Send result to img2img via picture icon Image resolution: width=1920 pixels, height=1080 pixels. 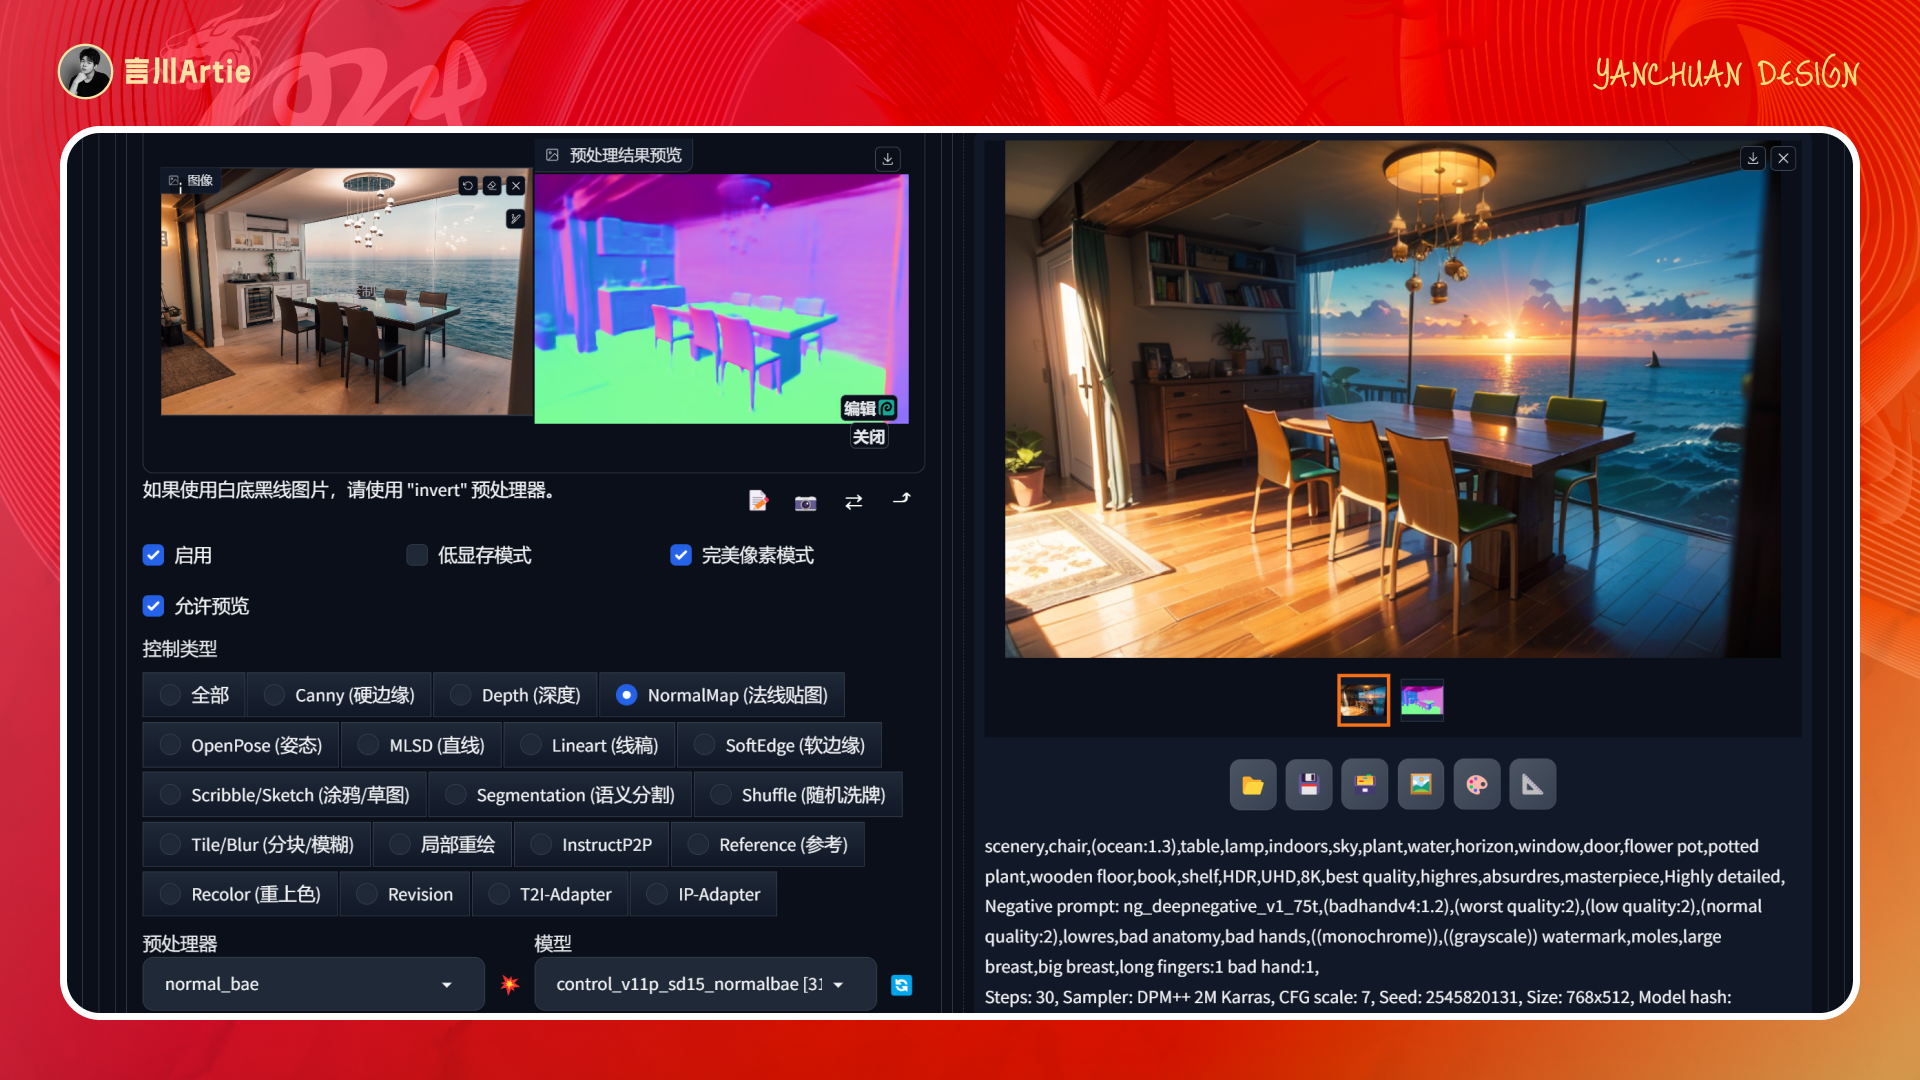(x=1421, y=784)
